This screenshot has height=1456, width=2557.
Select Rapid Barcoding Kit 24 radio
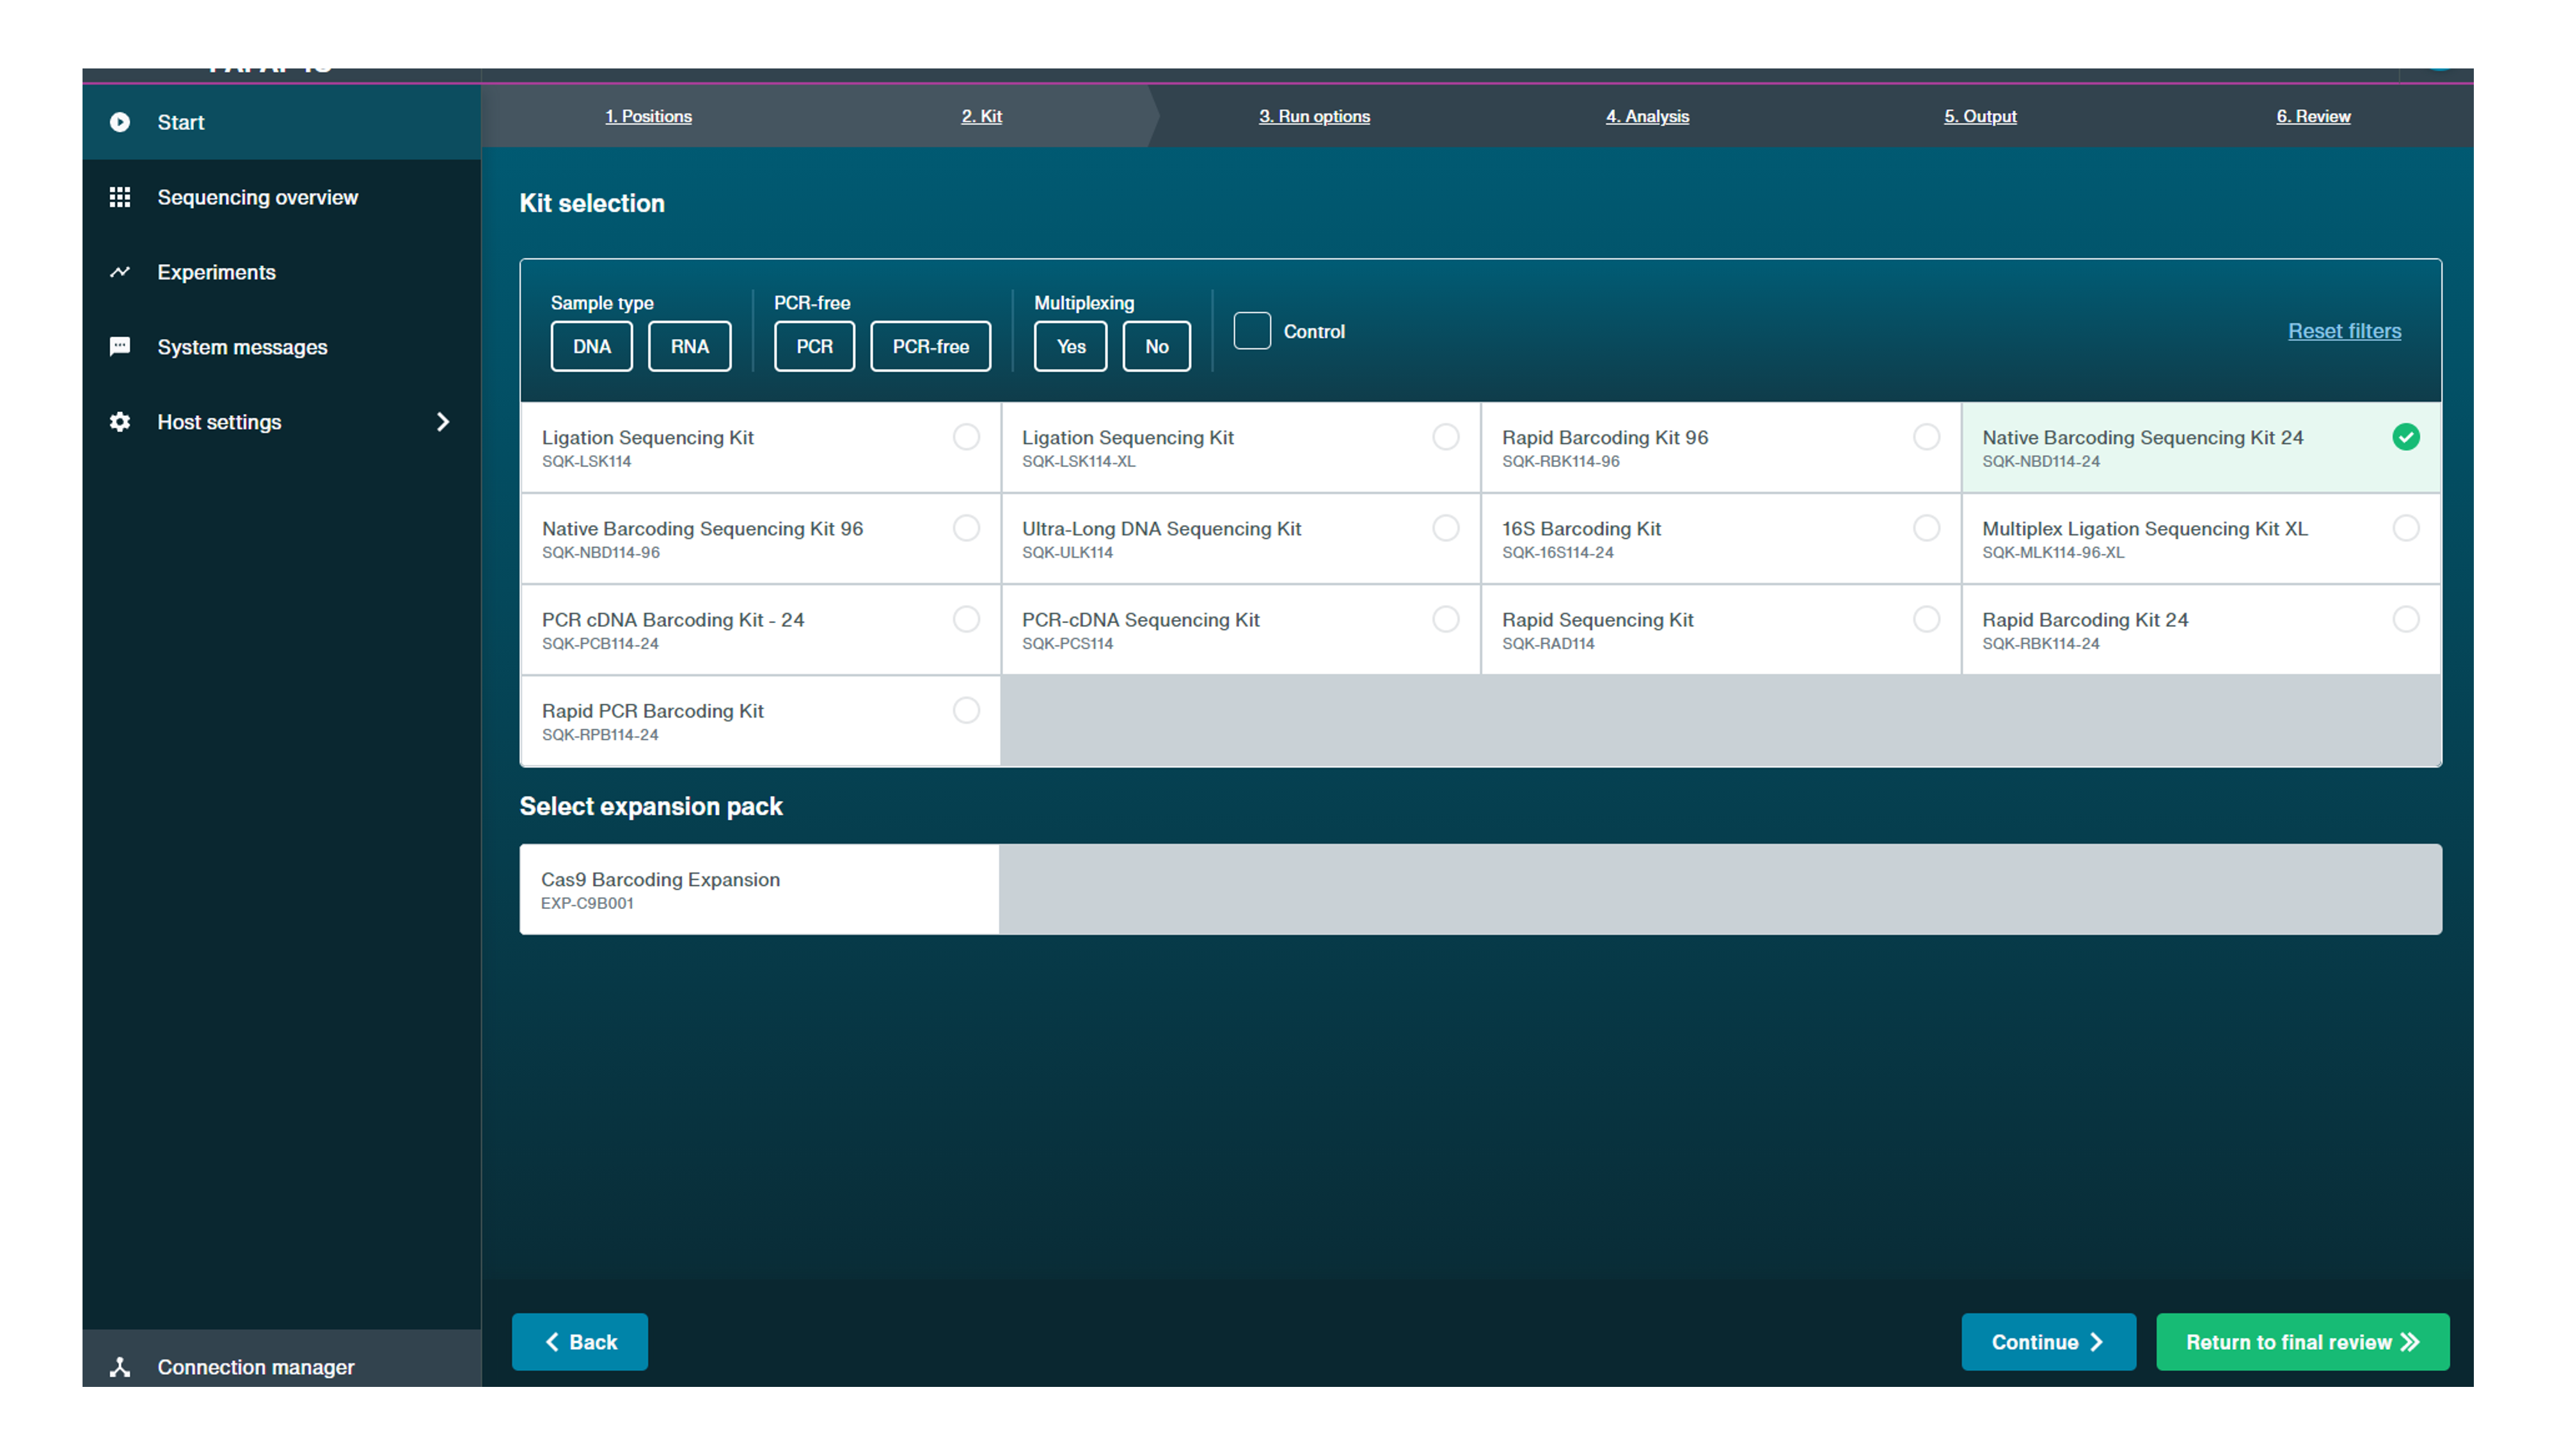[2406, 619]
